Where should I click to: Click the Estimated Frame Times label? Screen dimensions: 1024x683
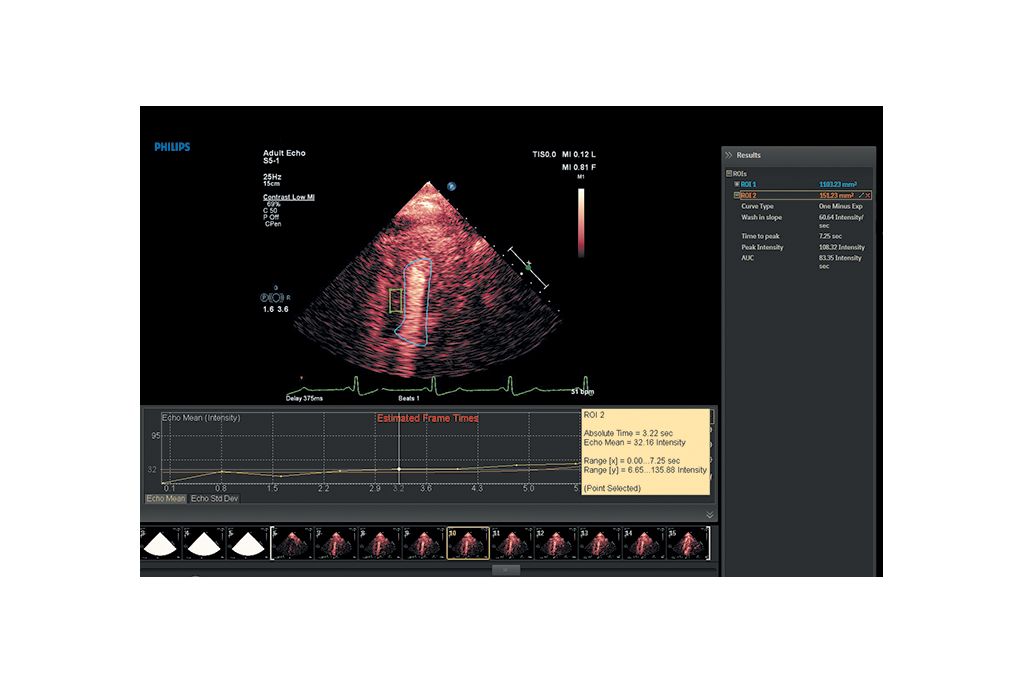[x=428, y=418]
